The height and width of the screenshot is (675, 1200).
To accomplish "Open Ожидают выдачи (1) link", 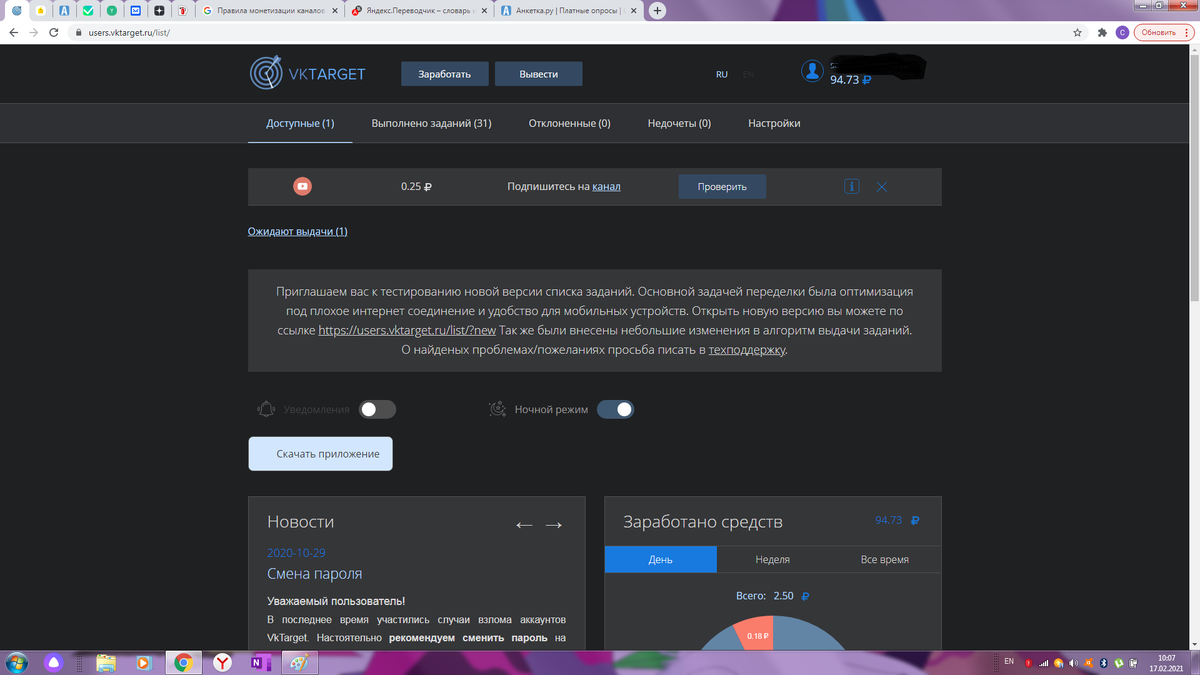I will (298, 231).
